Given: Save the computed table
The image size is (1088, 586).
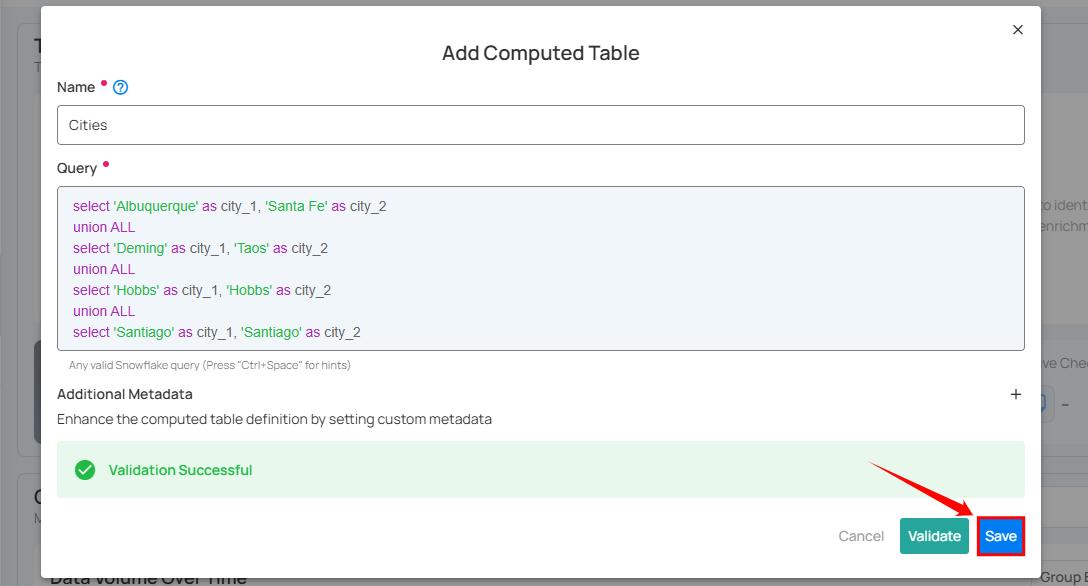Looking at the screenshot, I should point(1000,536).
